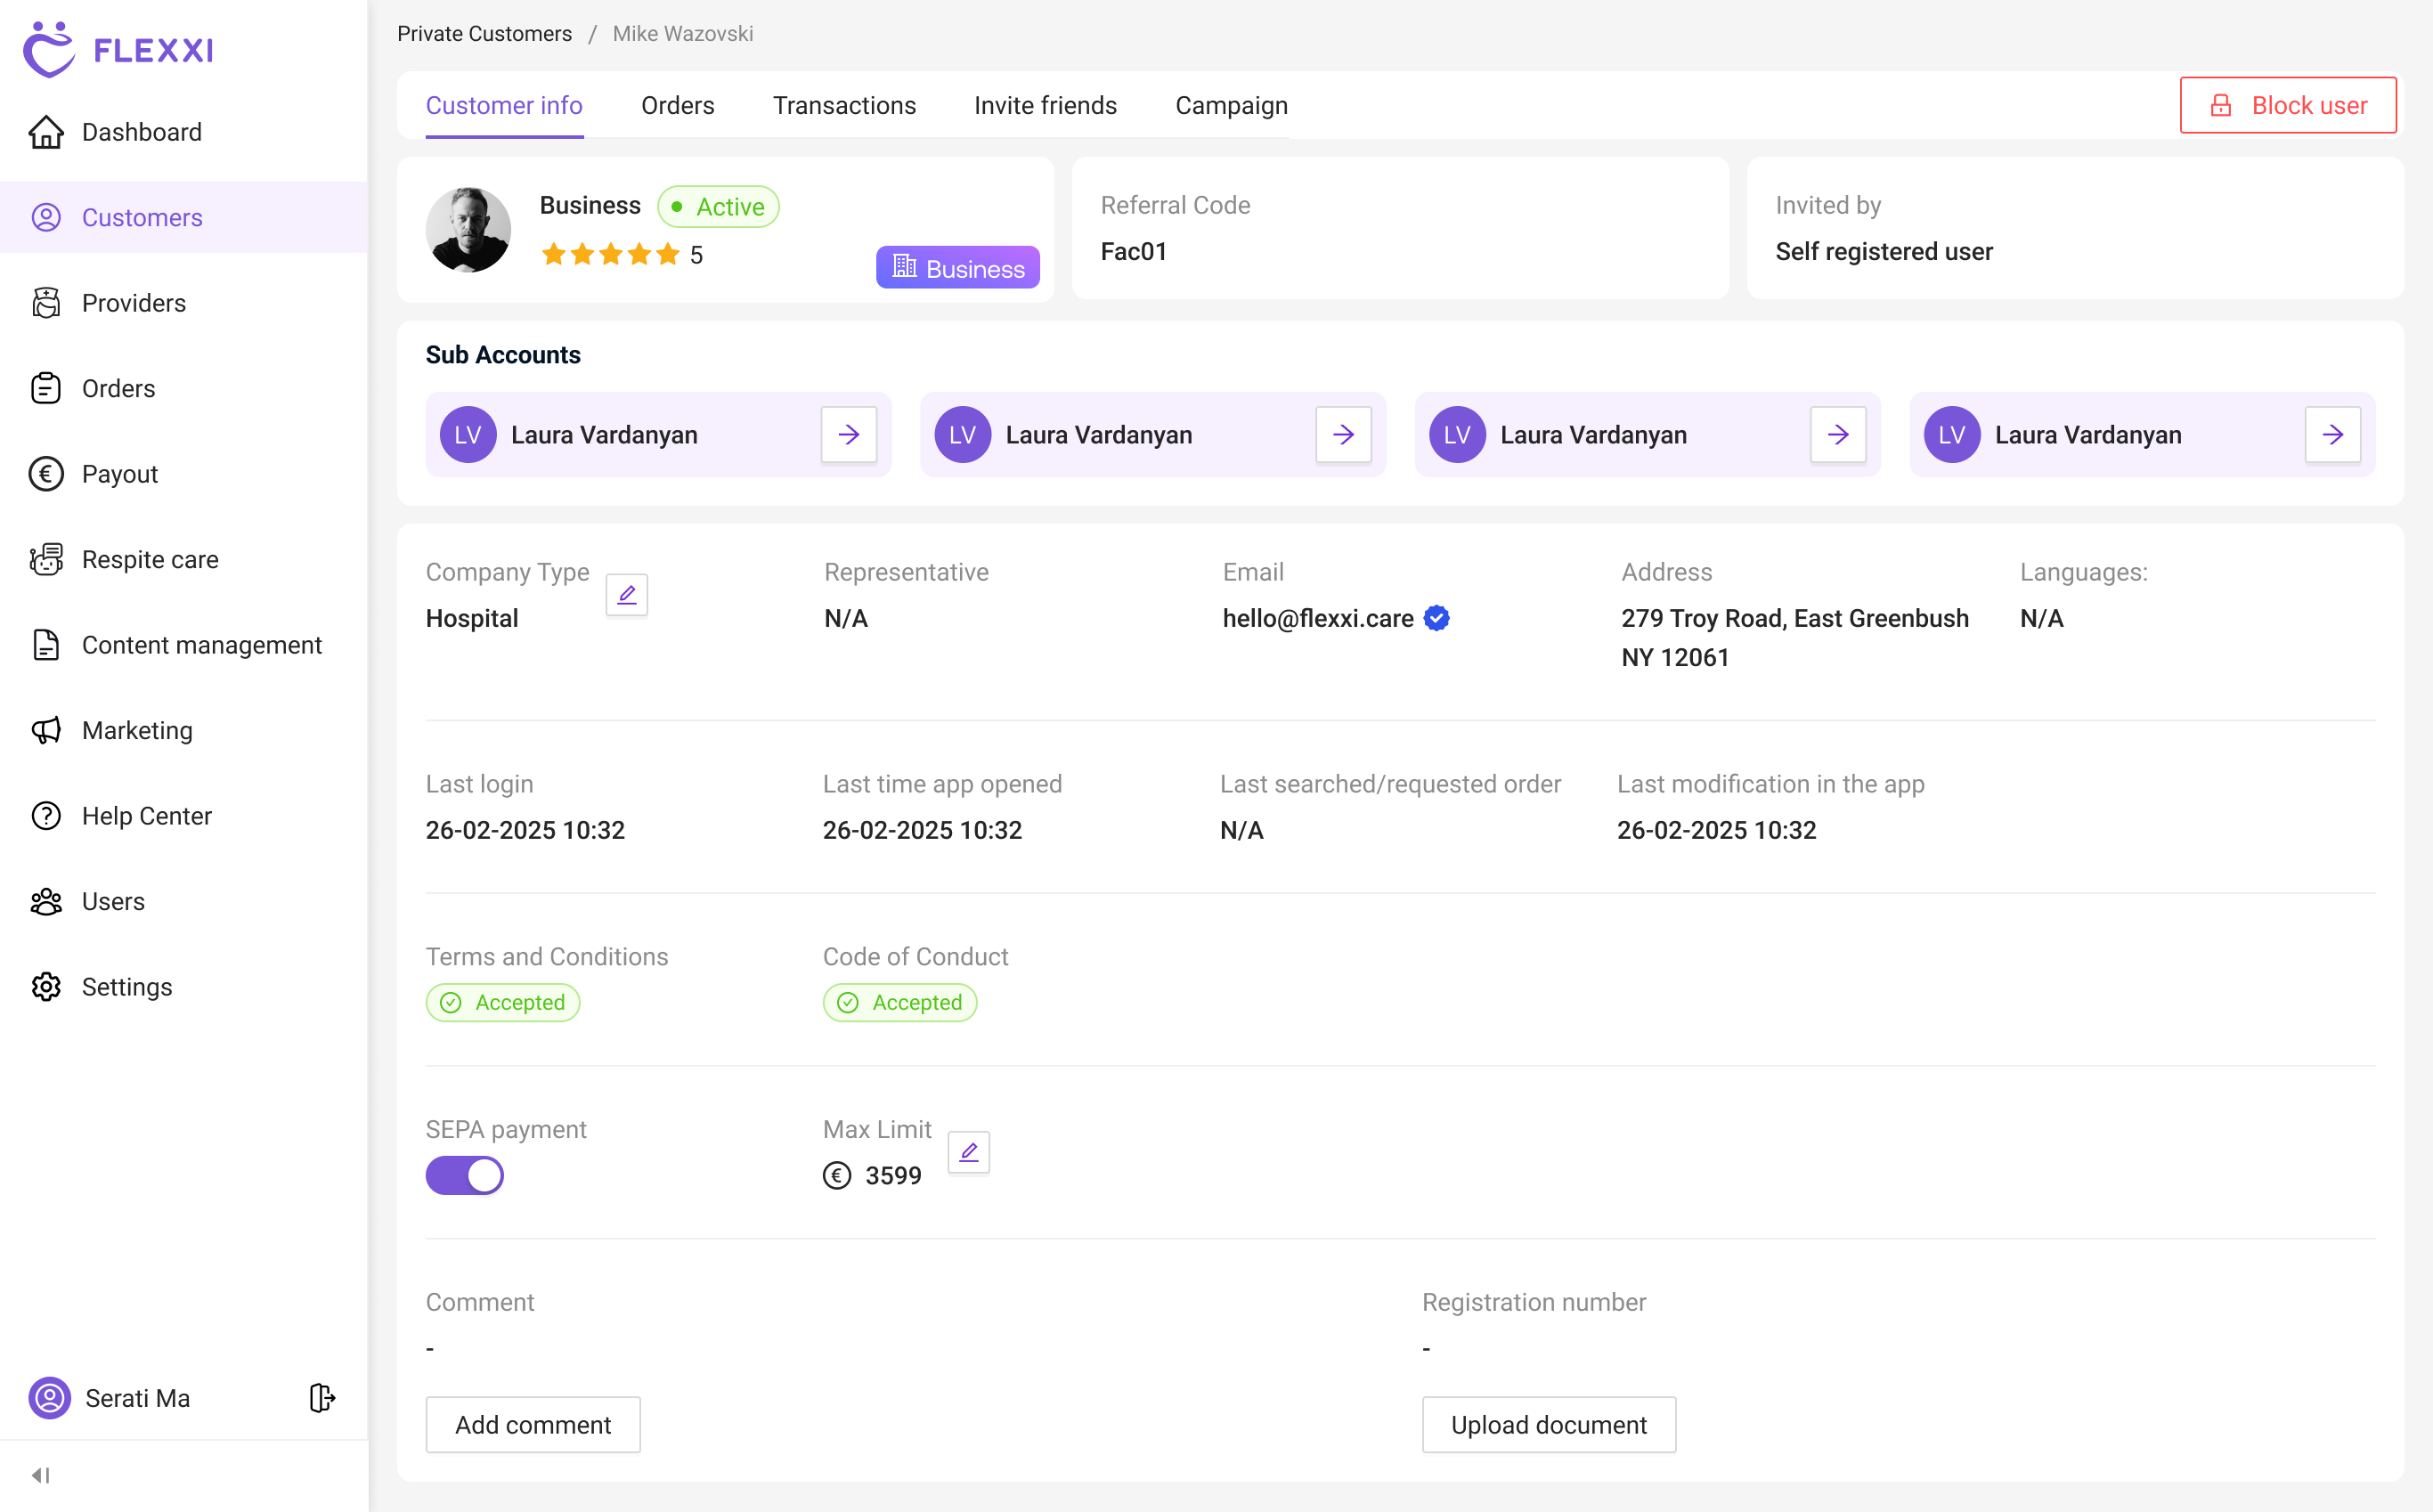Click the logout icon beside Serati Ma
The width and height of the screenshot is (2433, 1512).
pyautogui.click(x=322, y=1398)
